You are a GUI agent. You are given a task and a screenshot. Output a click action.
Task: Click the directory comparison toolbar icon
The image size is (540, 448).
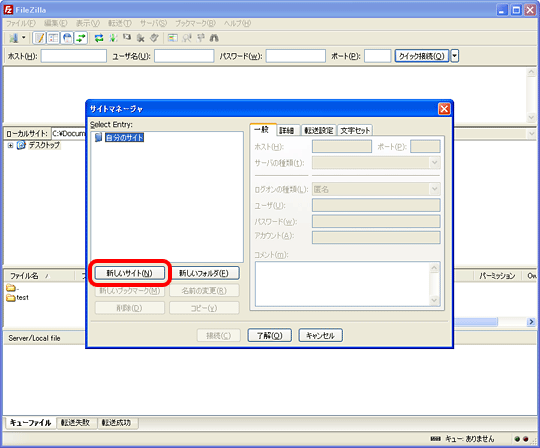(187, 38)
